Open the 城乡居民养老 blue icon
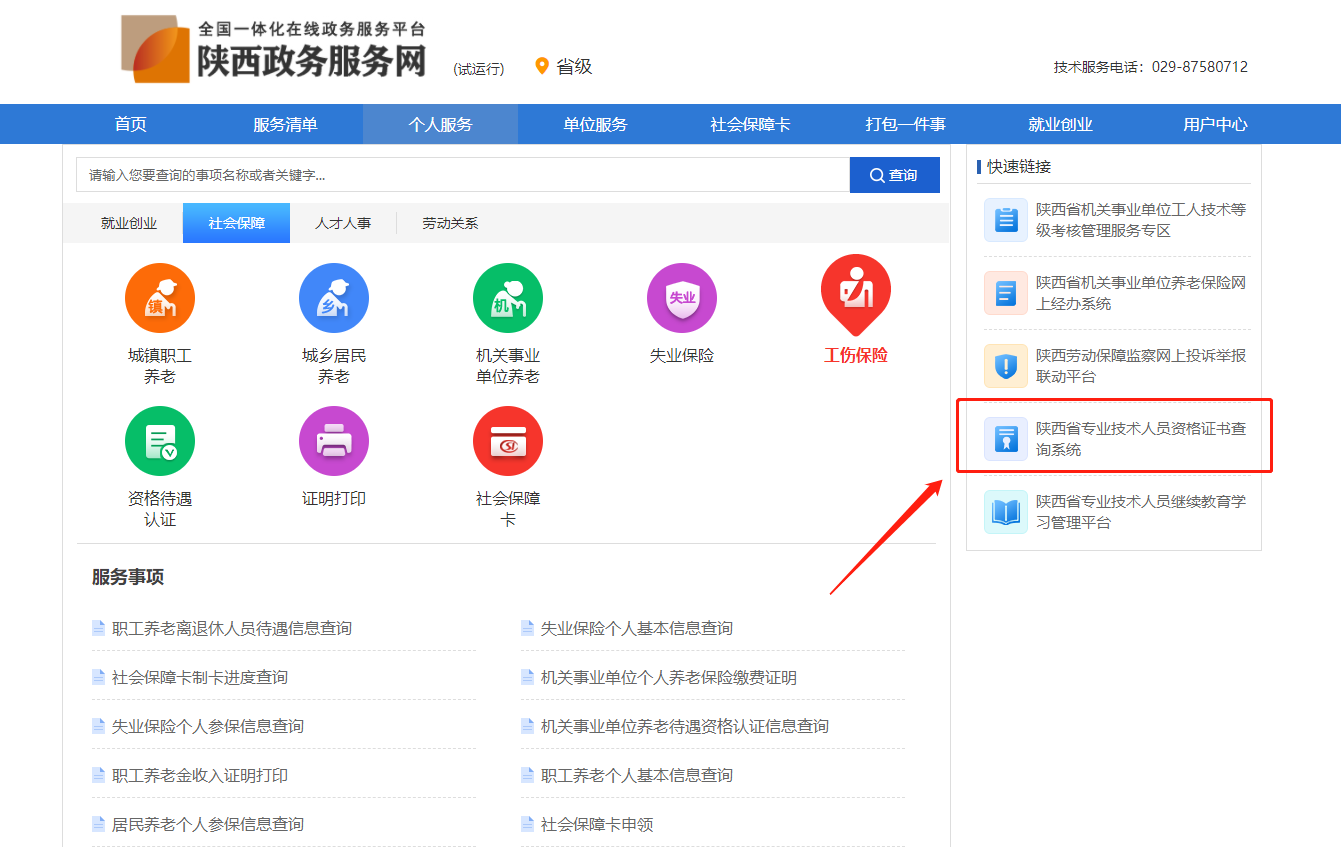The height and width of the screenshot is (847, 1341). (334, 298)
